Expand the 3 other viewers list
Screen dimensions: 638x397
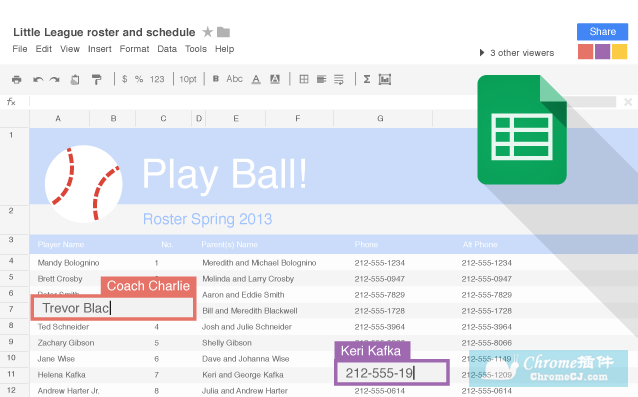[517, 53]
